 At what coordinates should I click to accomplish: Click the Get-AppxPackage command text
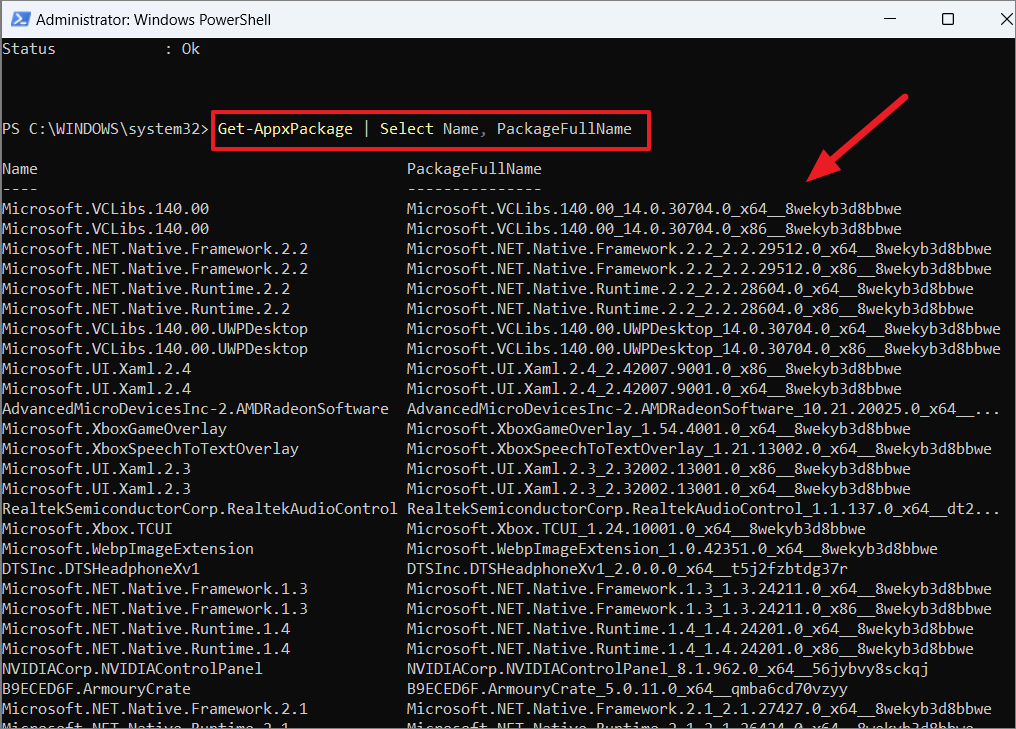[x=285, y=129]
